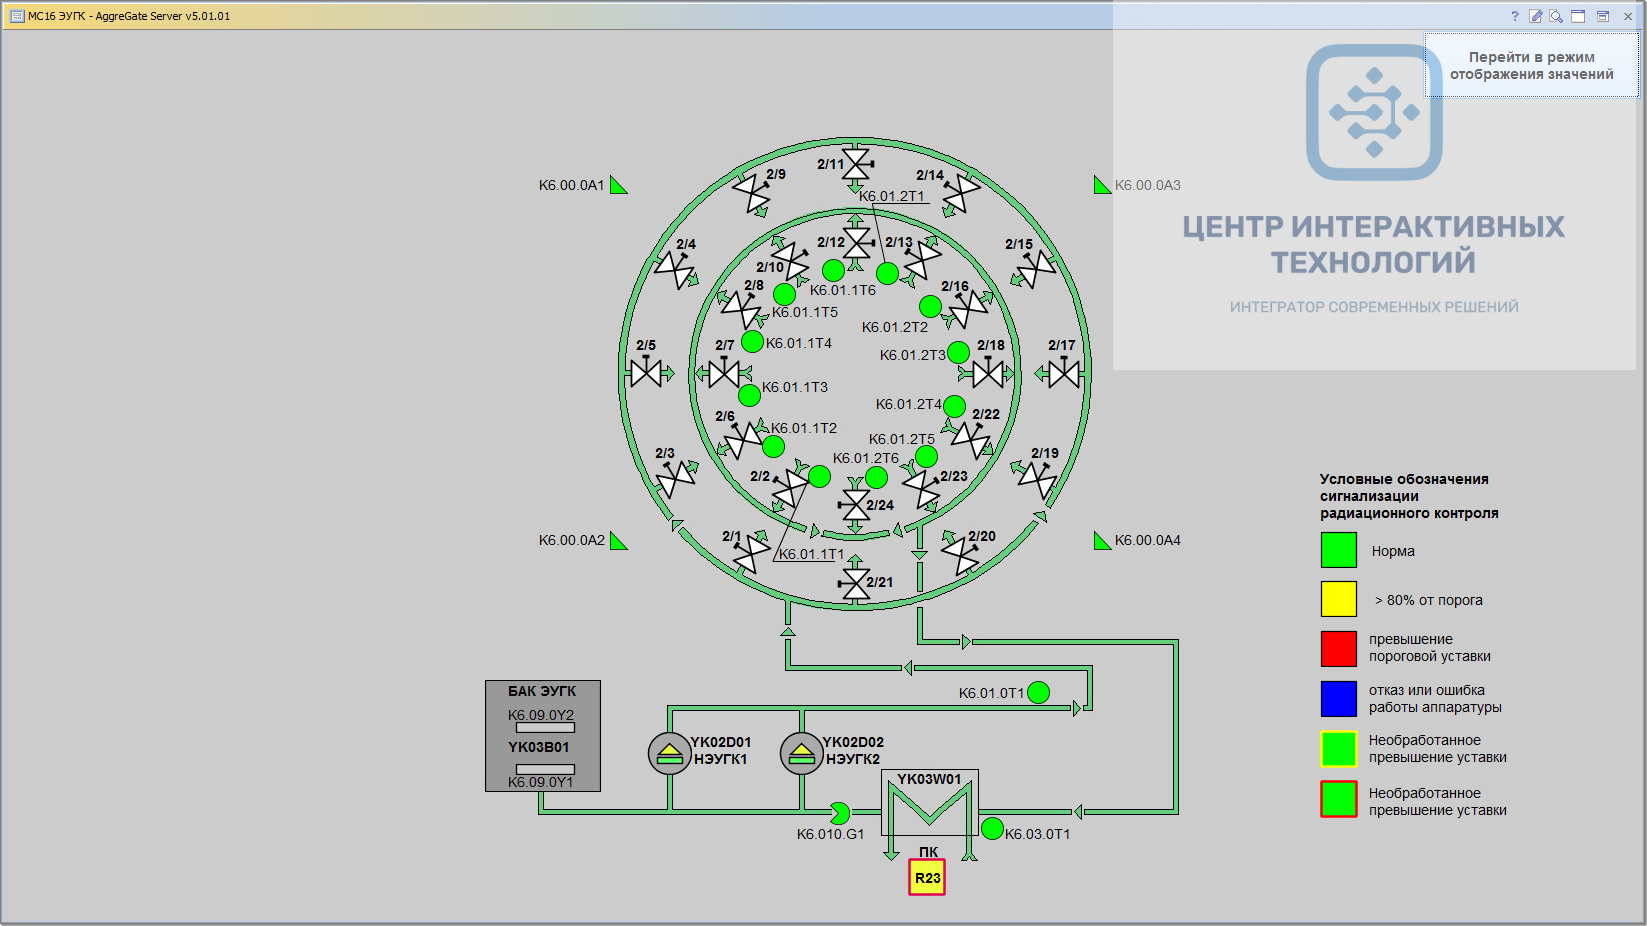Click the K6.00.0A2 green triangle indicator
The width and height of the screenshot is (1647, 926).
pyautogui.click(x=619, y=541)
